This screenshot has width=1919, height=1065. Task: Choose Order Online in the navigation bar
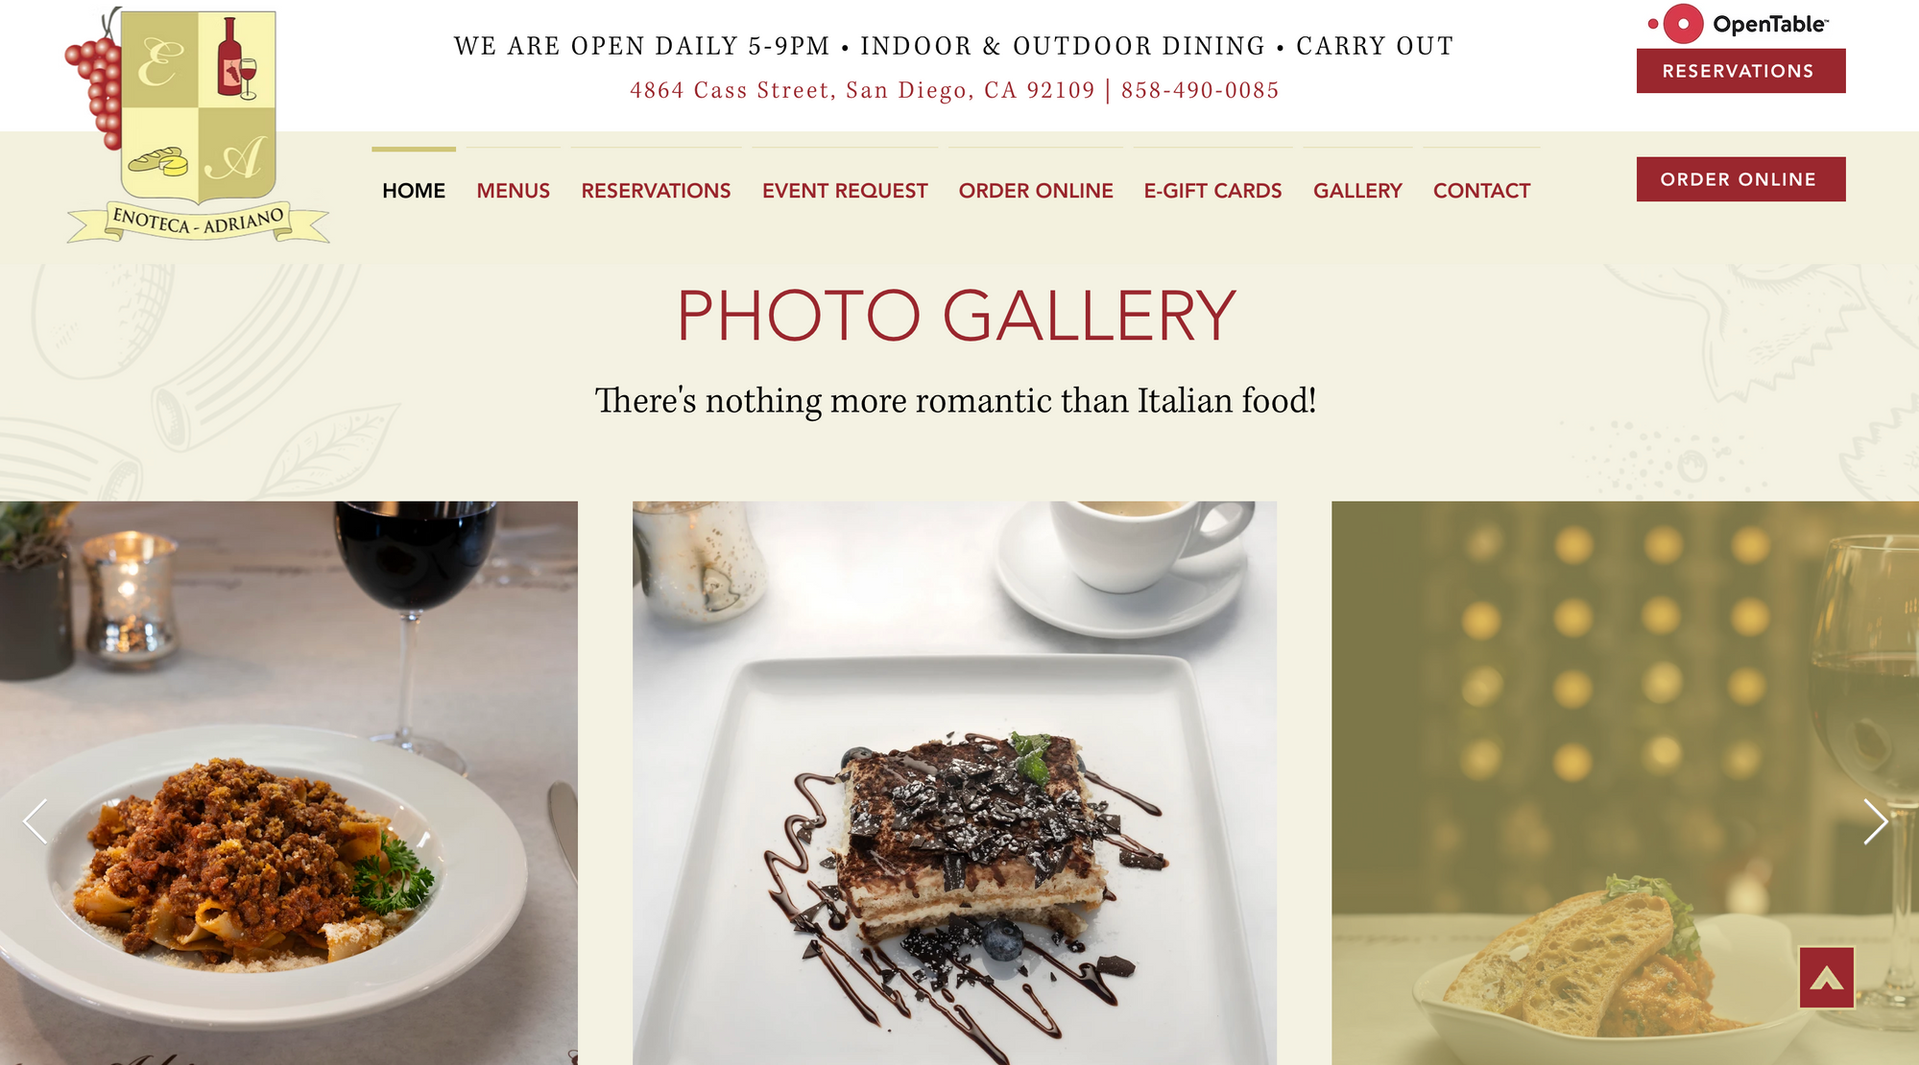[x=1036, y=190]
